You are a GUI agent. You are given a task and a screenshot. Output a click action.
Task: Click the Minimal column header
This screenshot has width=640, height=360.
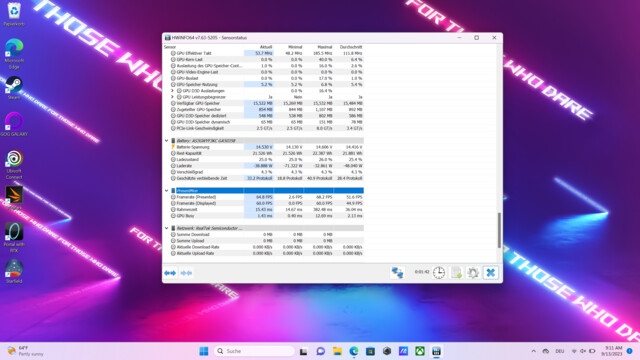click(x=295, y=47)
